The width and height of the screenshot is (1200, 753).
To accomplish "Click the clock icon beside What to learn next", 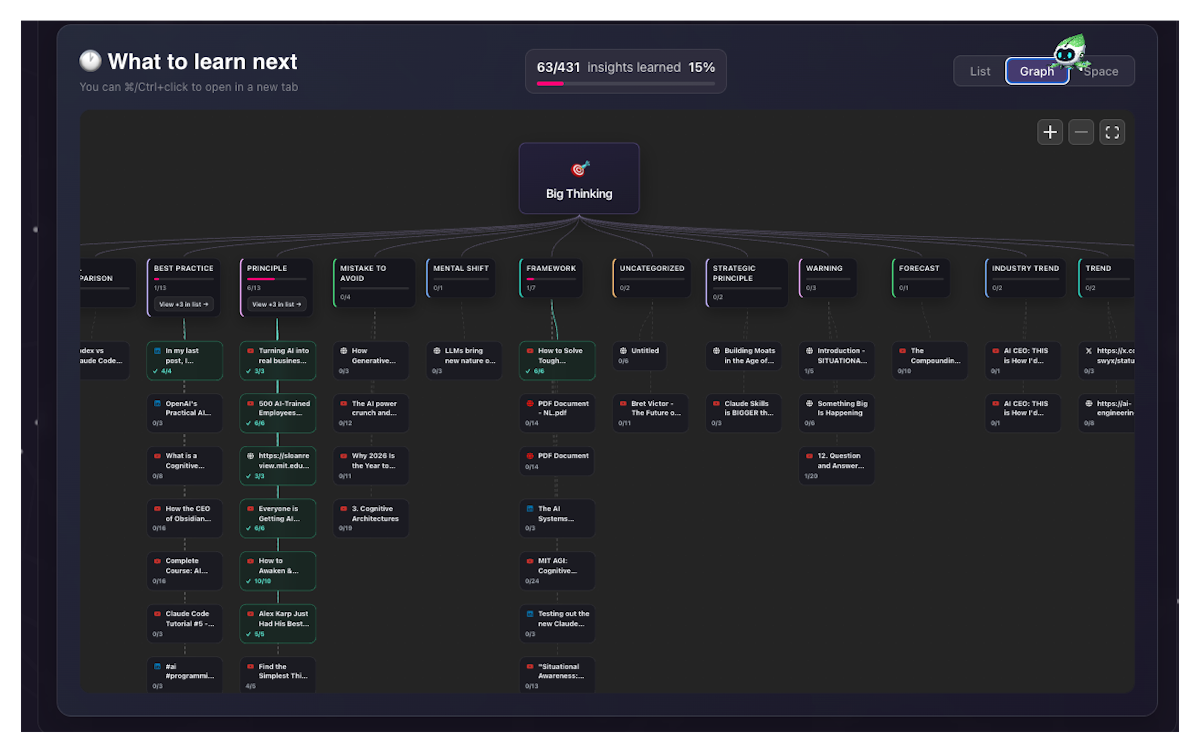I will click(x=91, y=62).
